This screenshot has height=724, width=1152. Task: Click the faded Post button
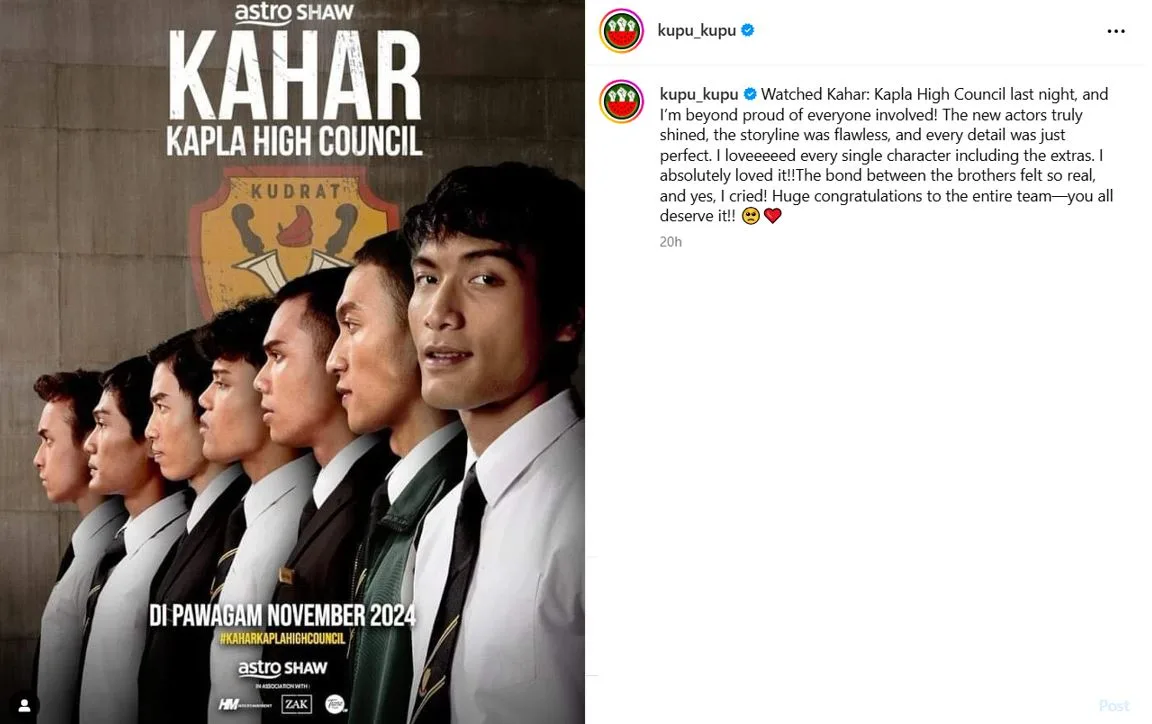point(1114,706)
